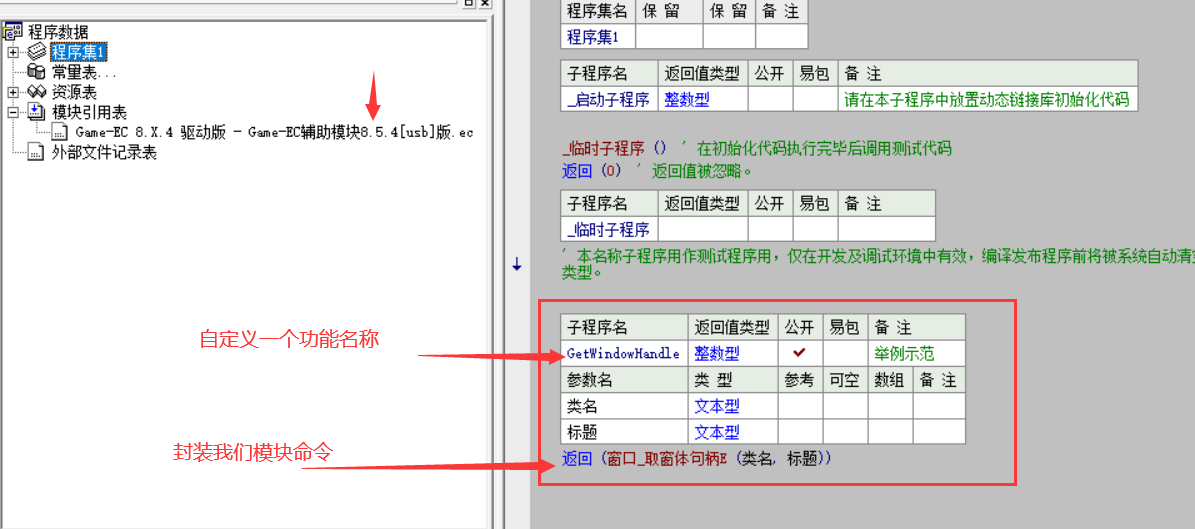Select the GetWindowHandle subroutine name
Screen dimensions: 1195x529
click(623, 353)
